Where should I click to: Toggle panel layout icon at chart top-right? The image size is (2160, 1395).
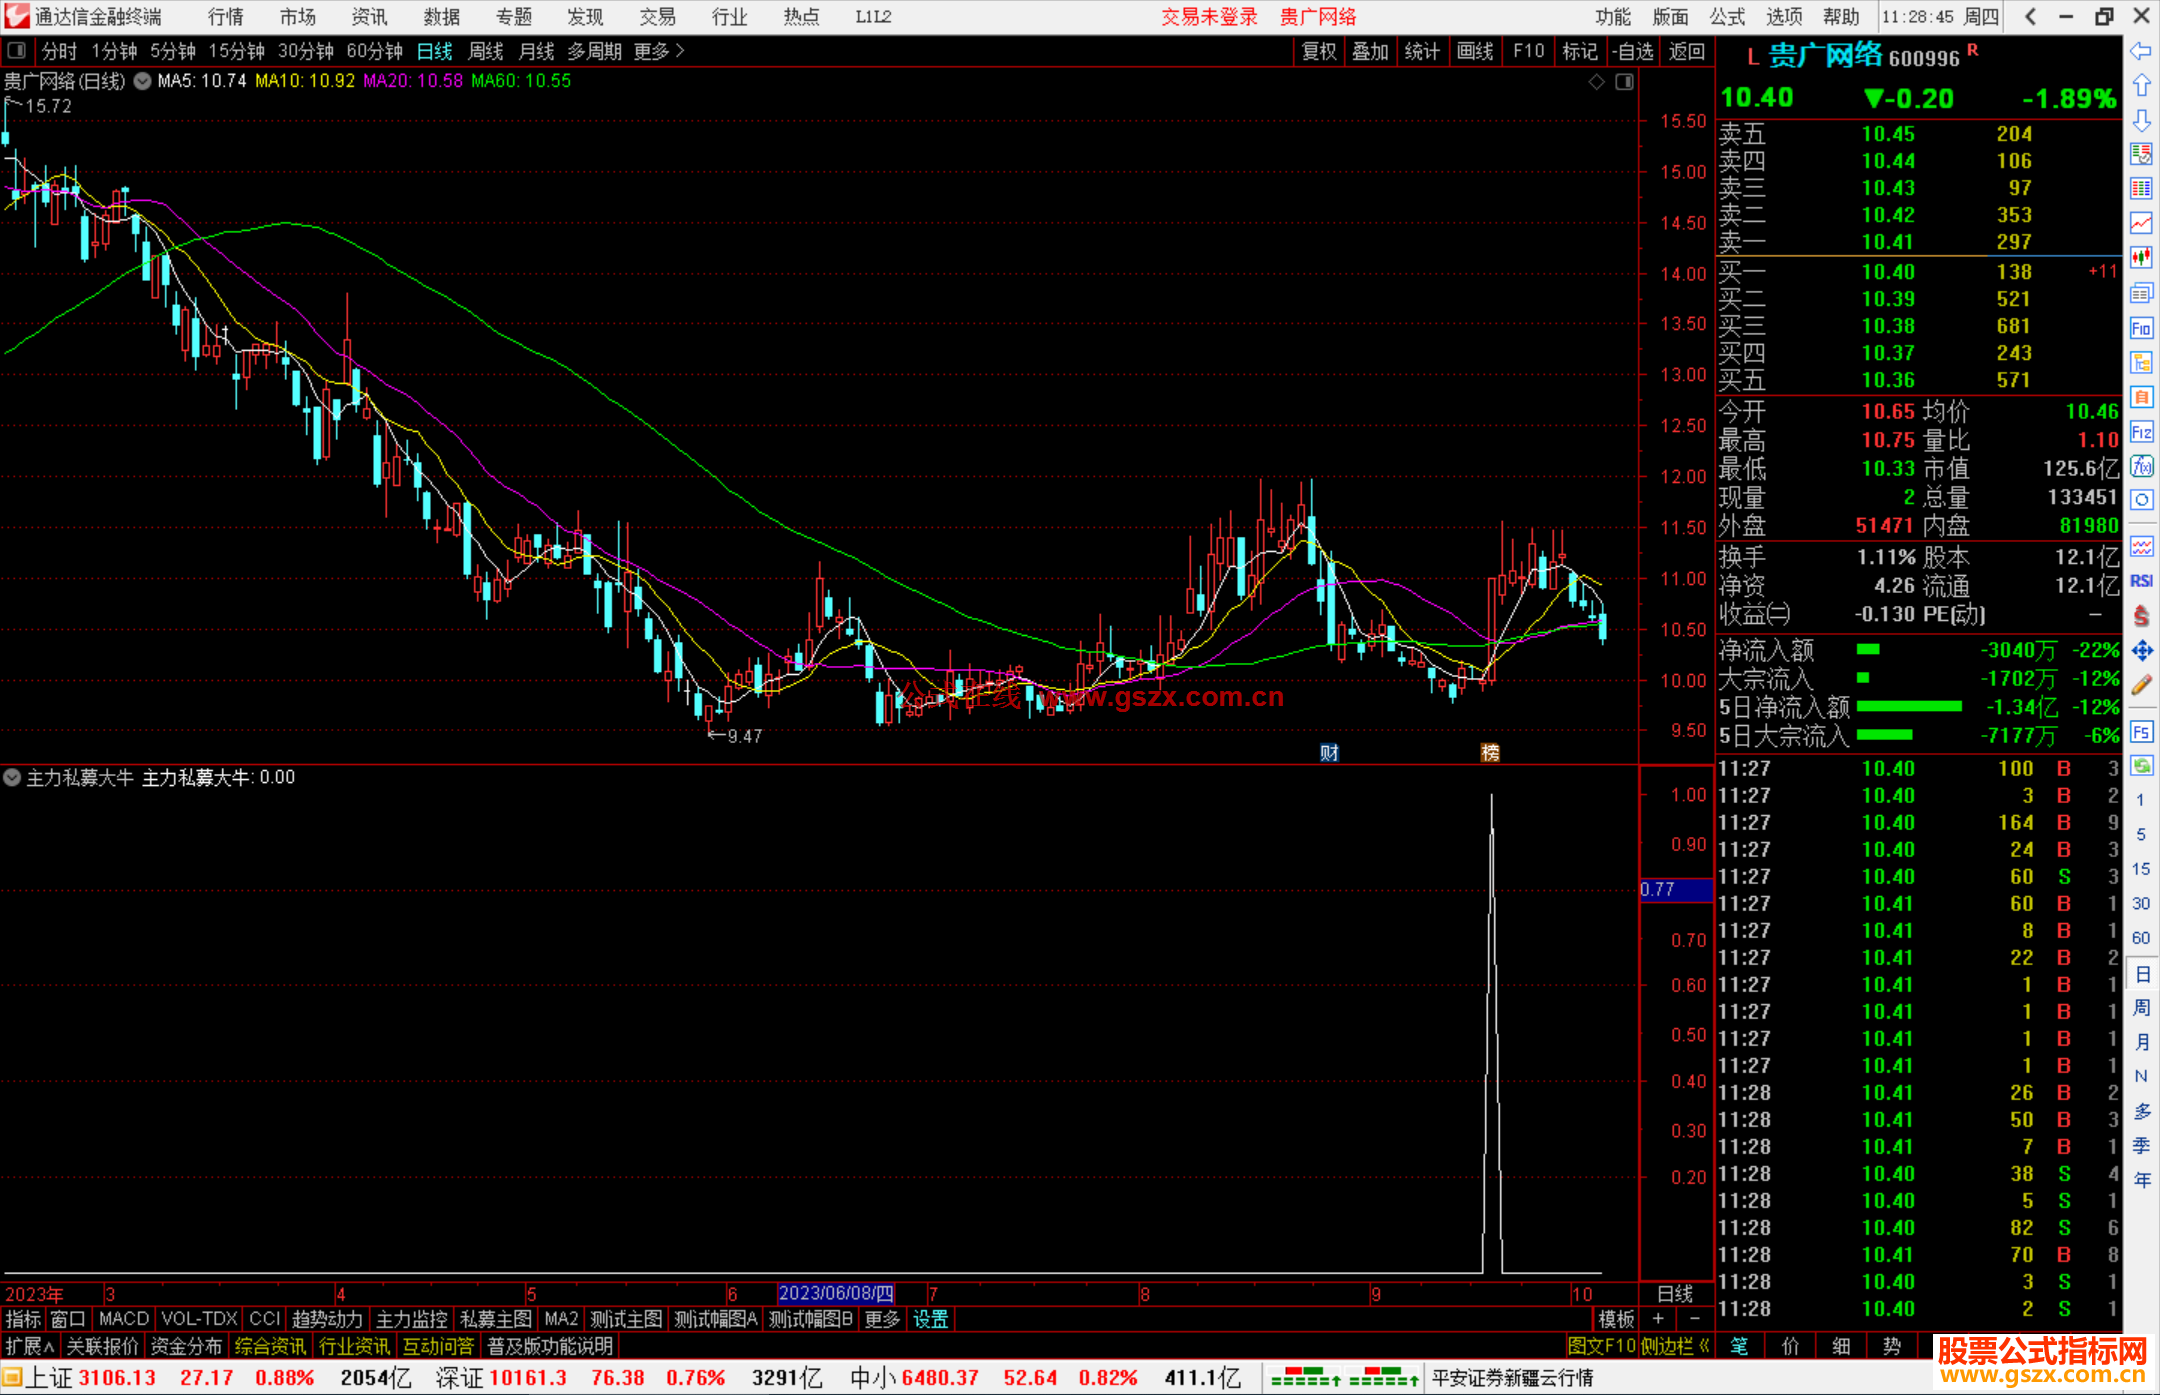(x=1624, y=82)
